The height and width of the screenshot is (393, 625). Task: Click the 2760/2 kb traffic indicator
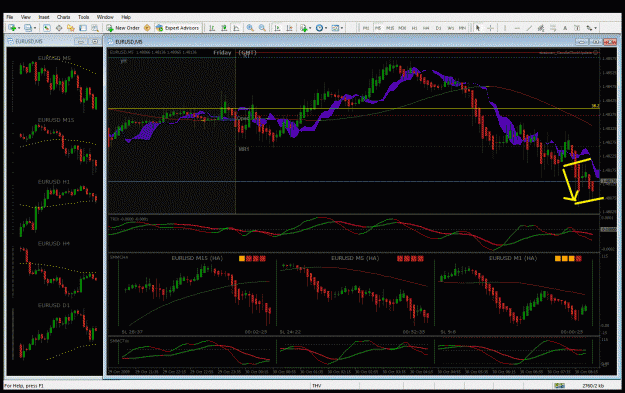click(593, 385)
